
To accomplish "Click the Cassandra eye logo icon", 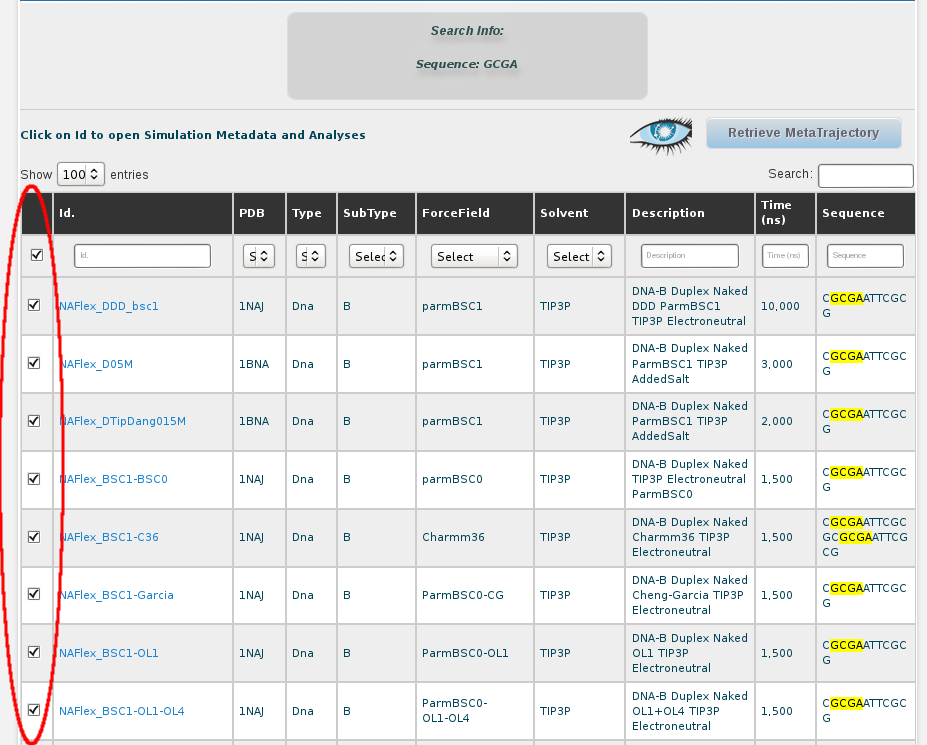I will pos(661,134).
